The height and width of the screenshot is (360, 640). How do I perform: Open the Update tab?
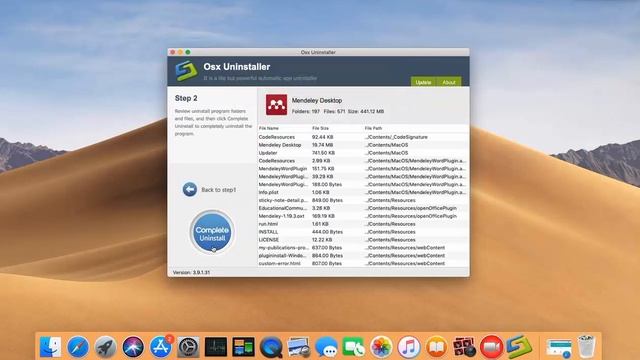point(423,82)
